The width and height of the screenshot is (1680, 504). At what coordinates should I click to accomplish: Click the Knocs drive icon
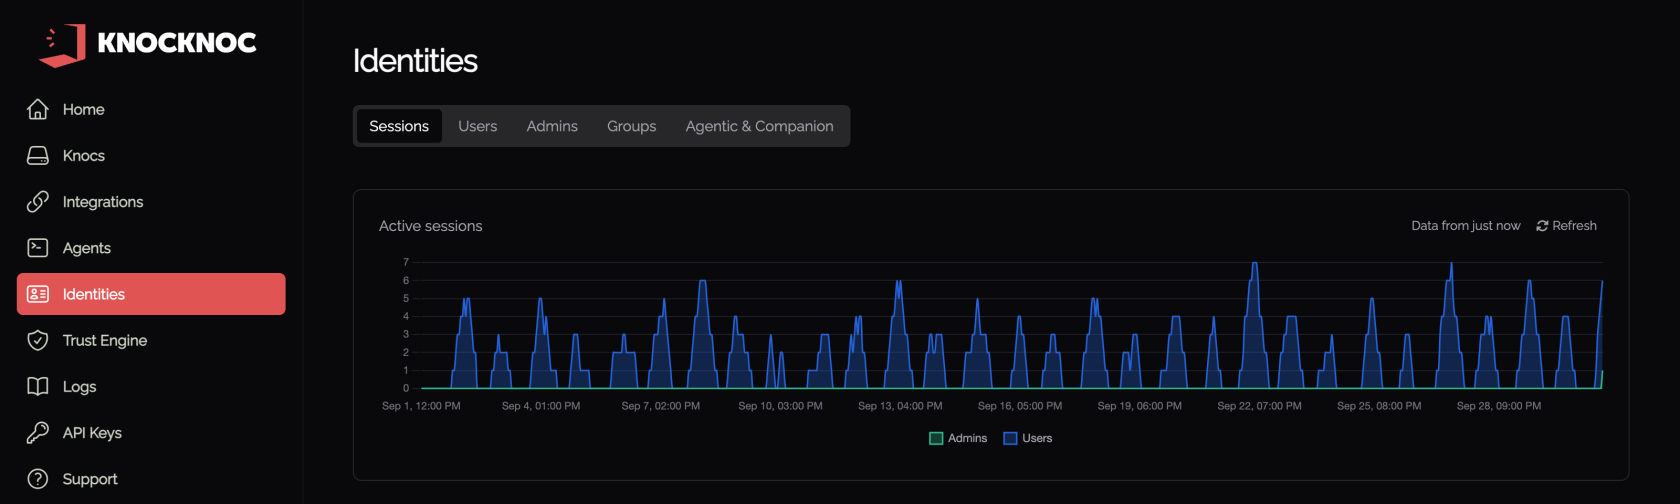[x=38, y=155]
